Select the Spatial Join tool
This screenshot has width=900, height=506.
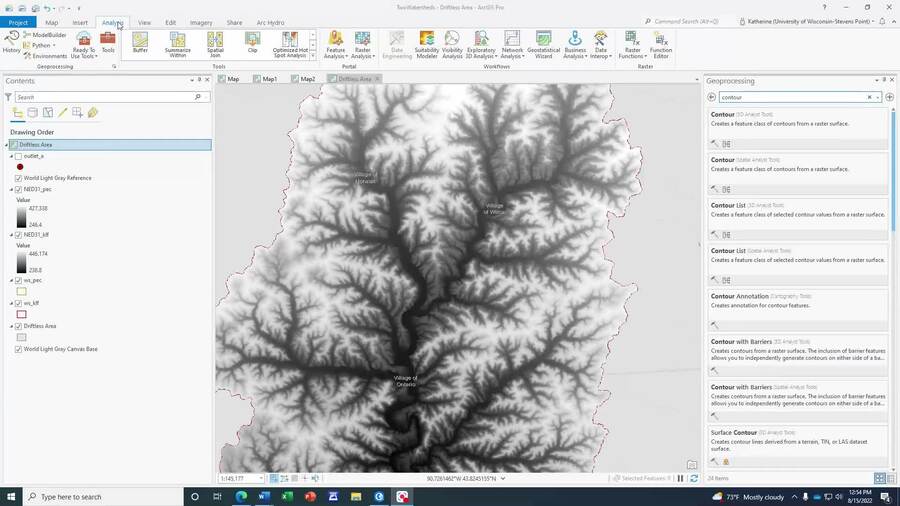[x=215, y=45]
